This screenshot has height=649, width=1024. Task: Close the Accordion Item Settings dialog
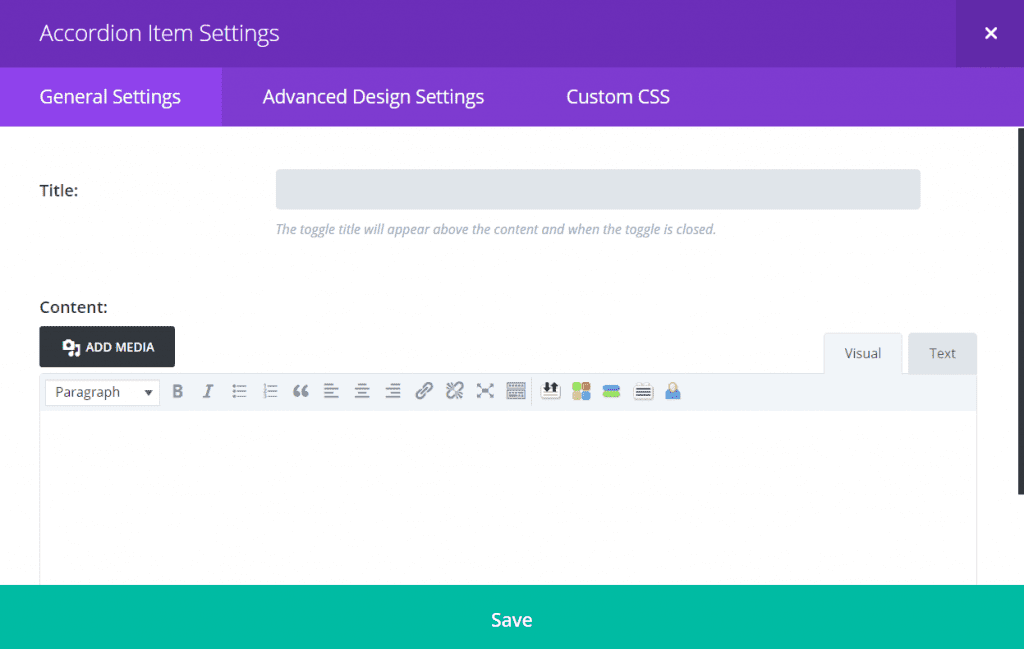click(990, 33)
